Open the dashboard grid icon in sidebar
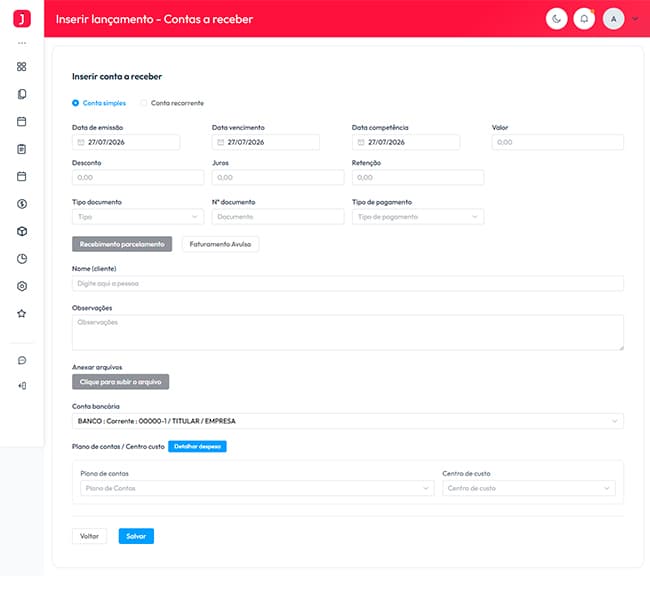The width and height of the screenshot is (650, 611). click(x=22, y=66)
